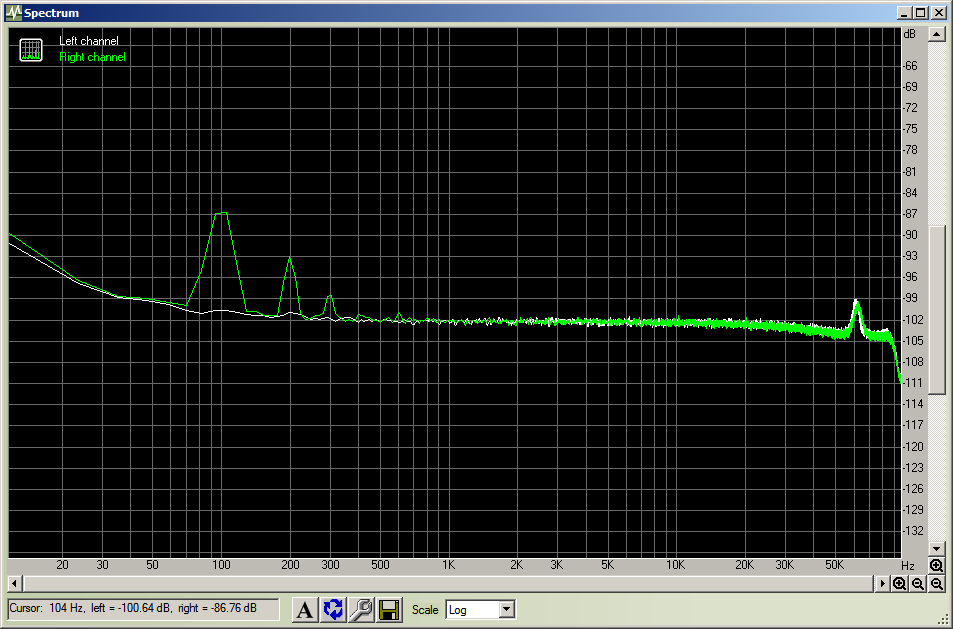Open the Spectrum window system menu icon

click(13, 13)
